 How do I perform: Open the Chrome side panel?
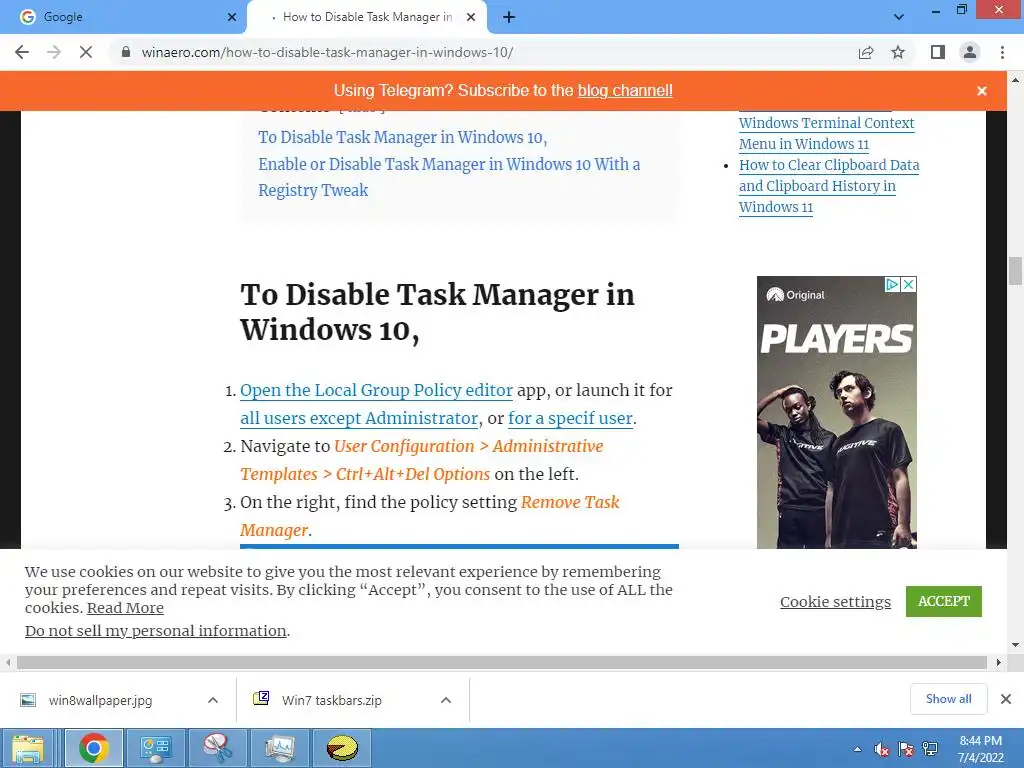point(938,52)
